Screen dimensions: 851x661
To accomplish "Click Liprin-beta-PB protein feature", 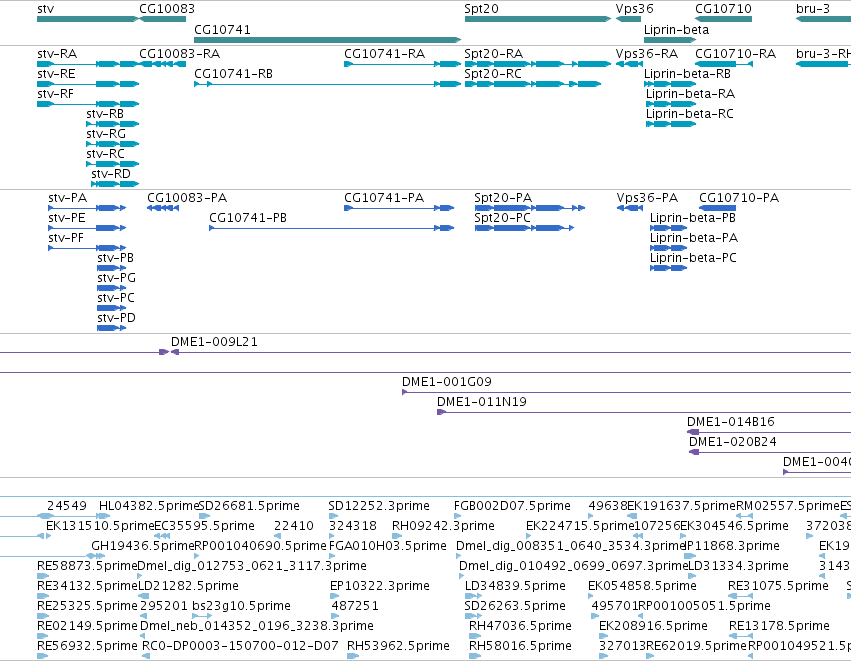I will pos(669,228).
